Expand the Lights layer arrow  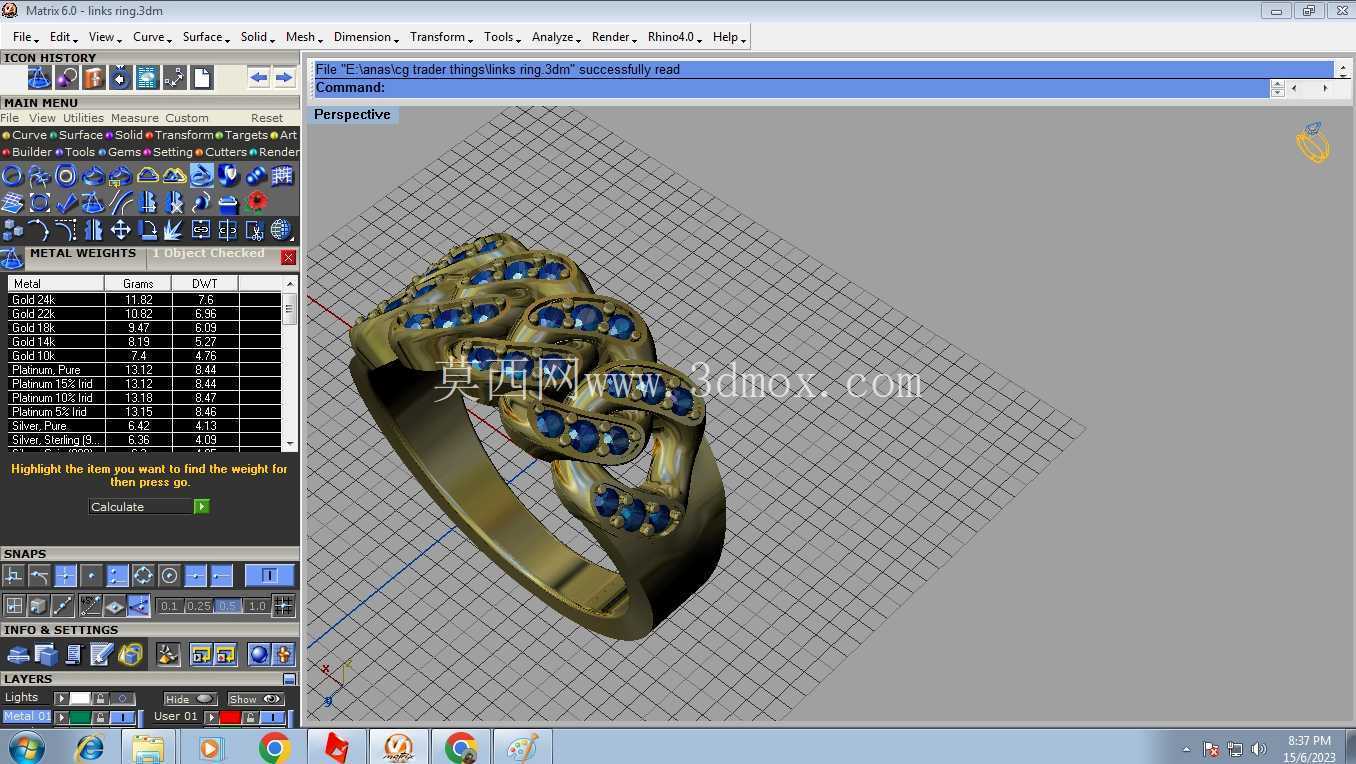(x=61, y=698)
